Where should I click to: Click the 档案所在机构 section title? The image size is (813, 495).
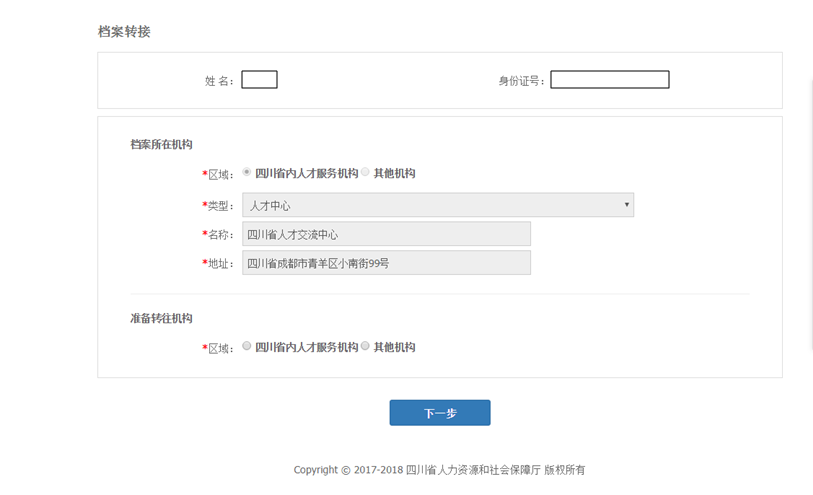point(161,145)
